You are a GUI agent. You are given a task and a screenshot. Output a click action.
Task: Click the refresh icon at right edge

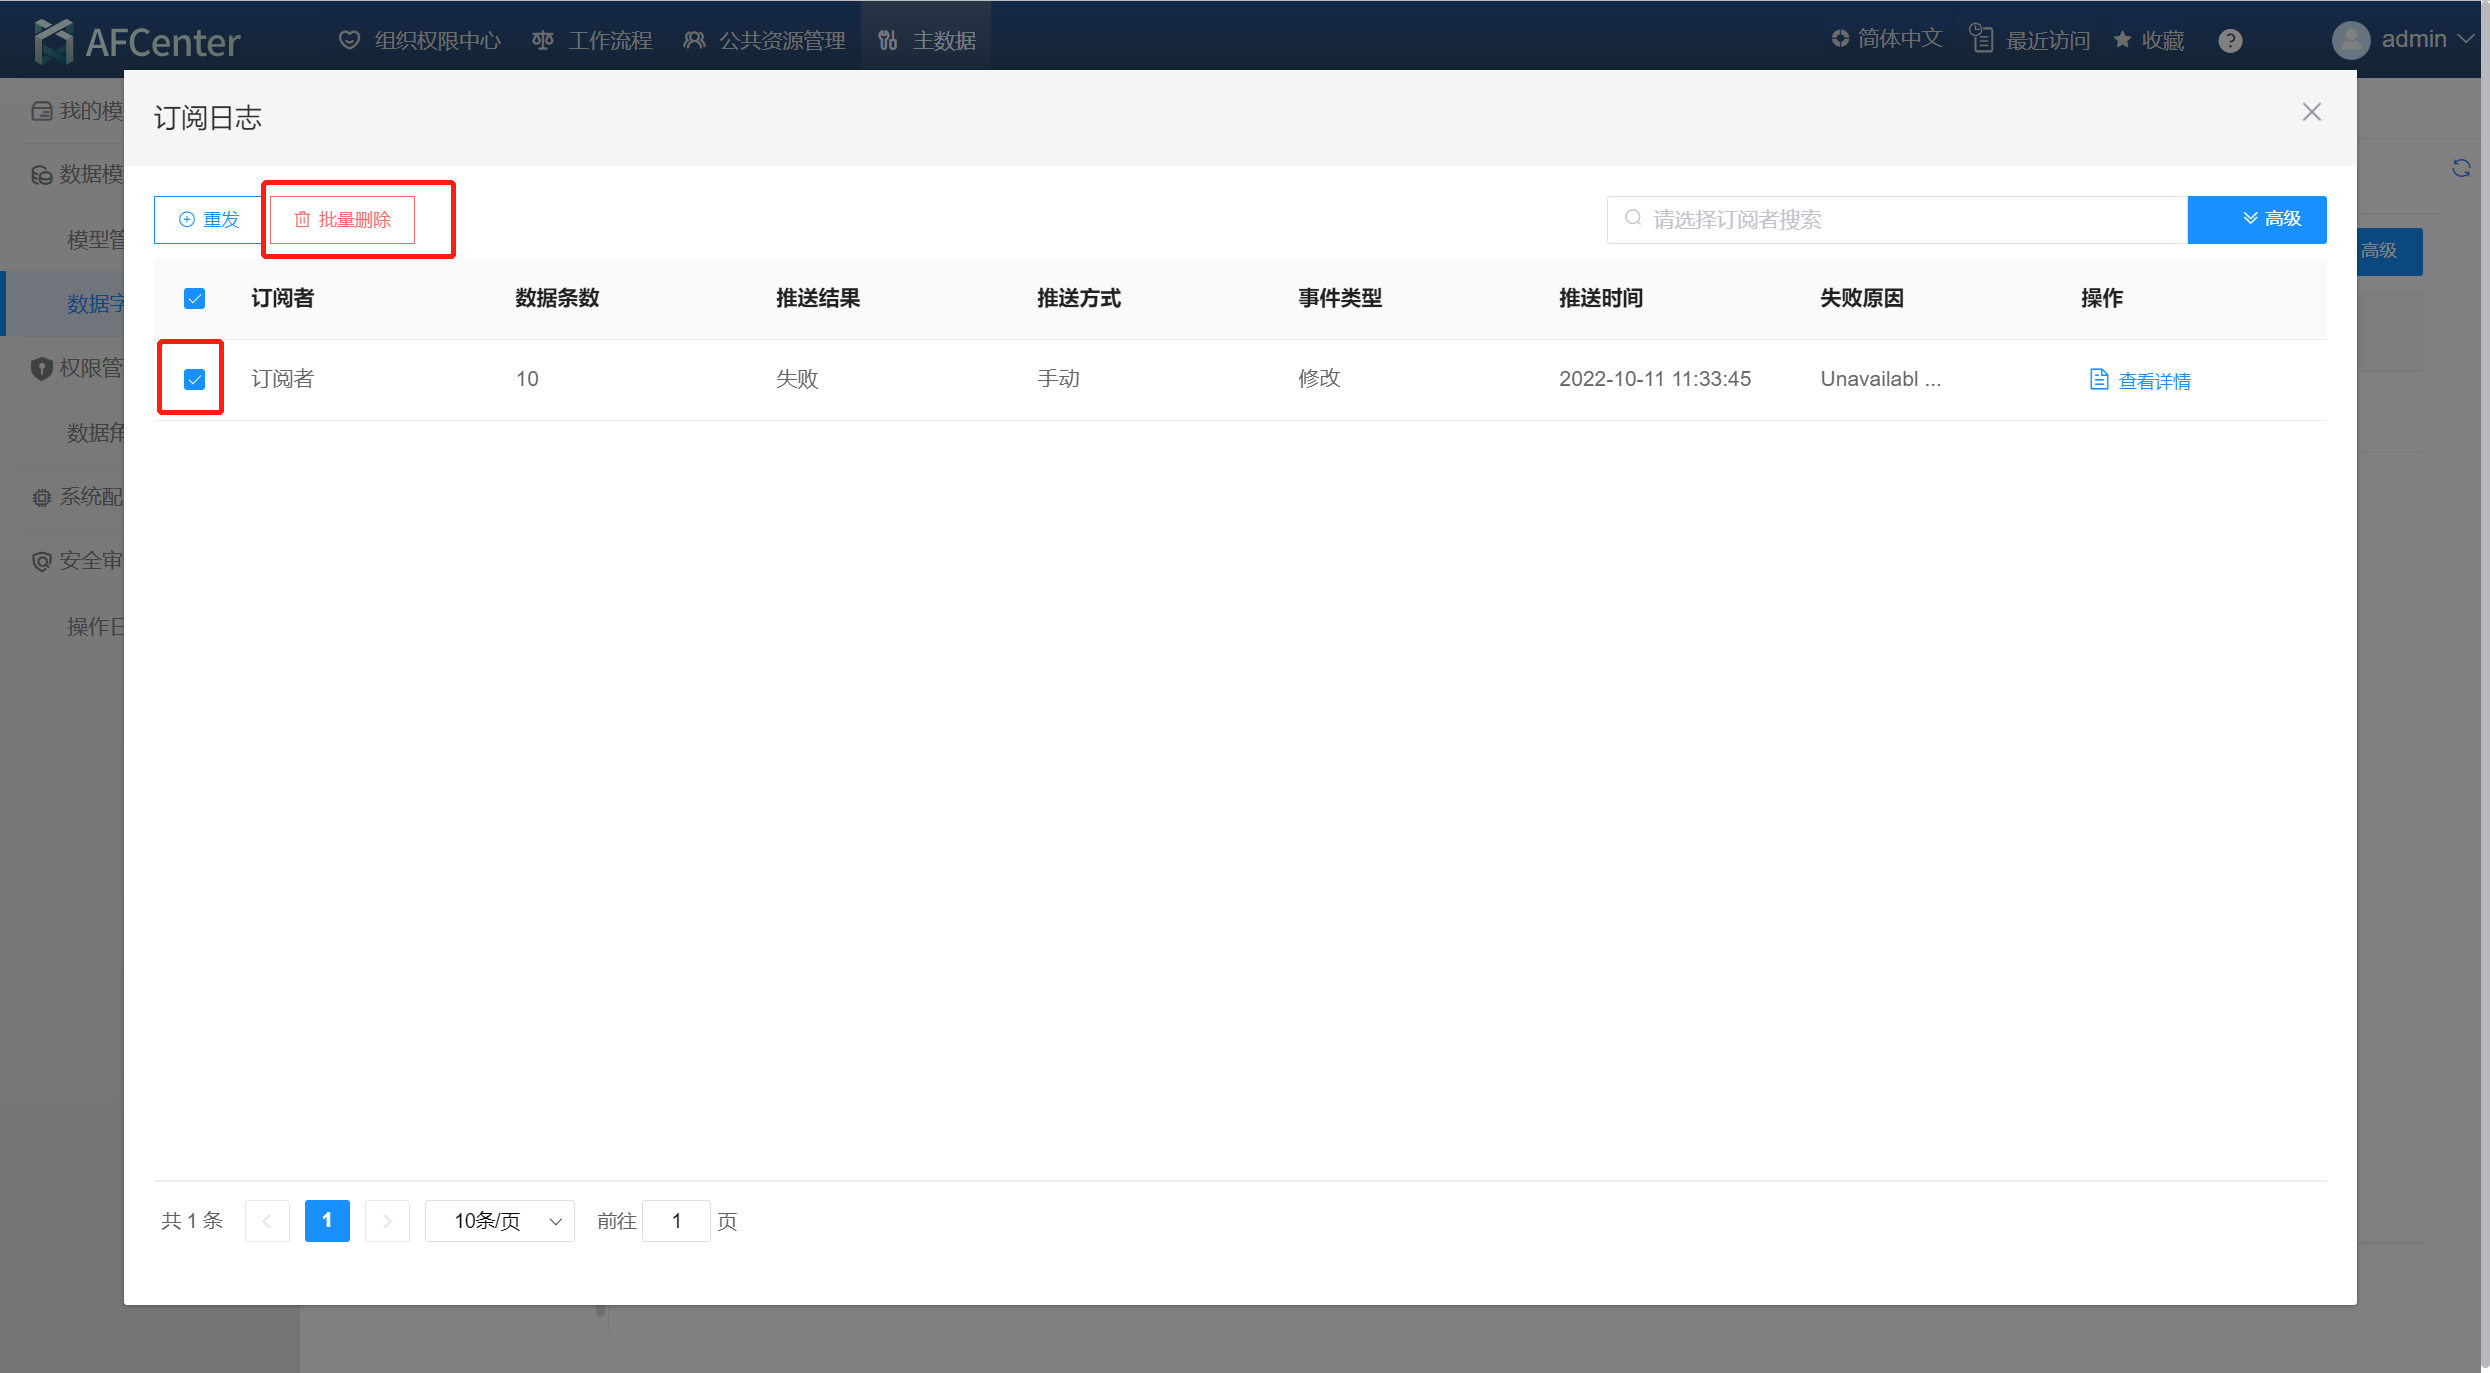coord(2461,168)
